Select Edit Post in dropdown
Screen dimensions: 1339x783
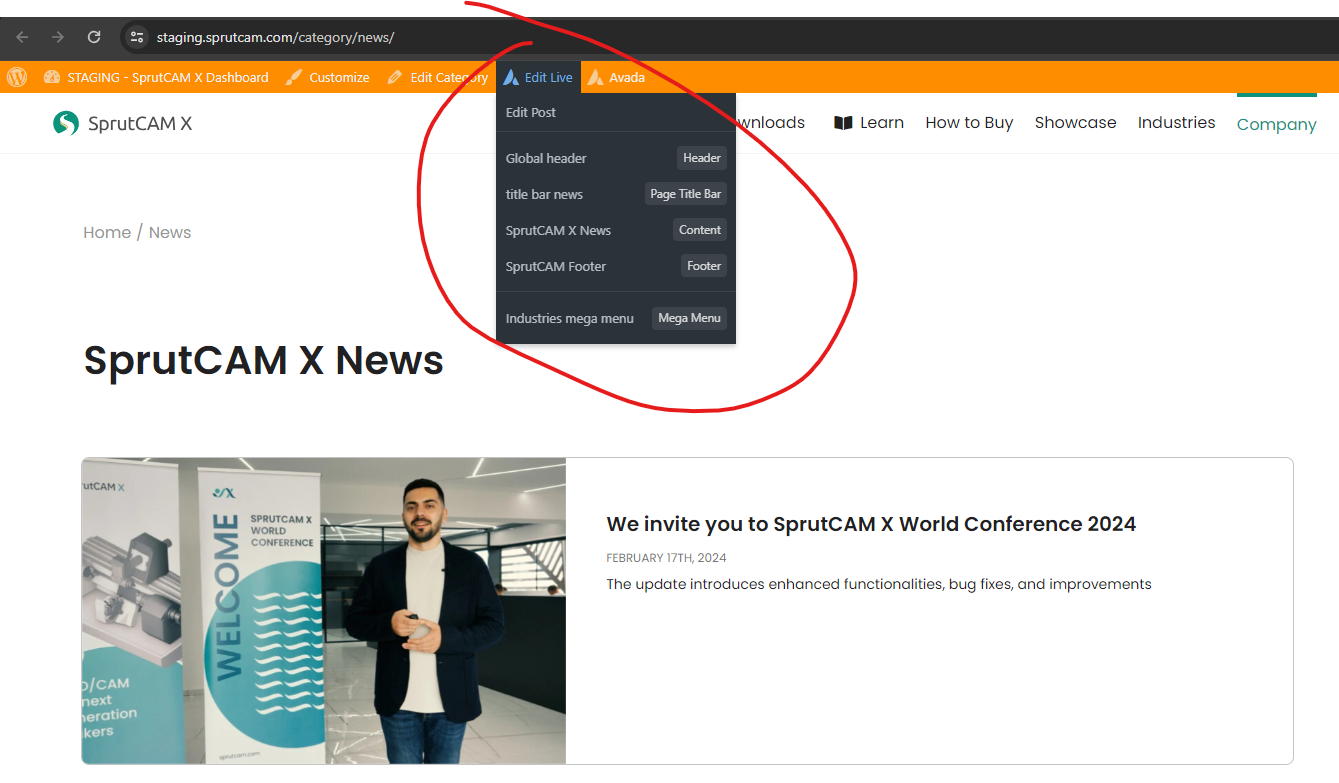(x=531, y=112)
